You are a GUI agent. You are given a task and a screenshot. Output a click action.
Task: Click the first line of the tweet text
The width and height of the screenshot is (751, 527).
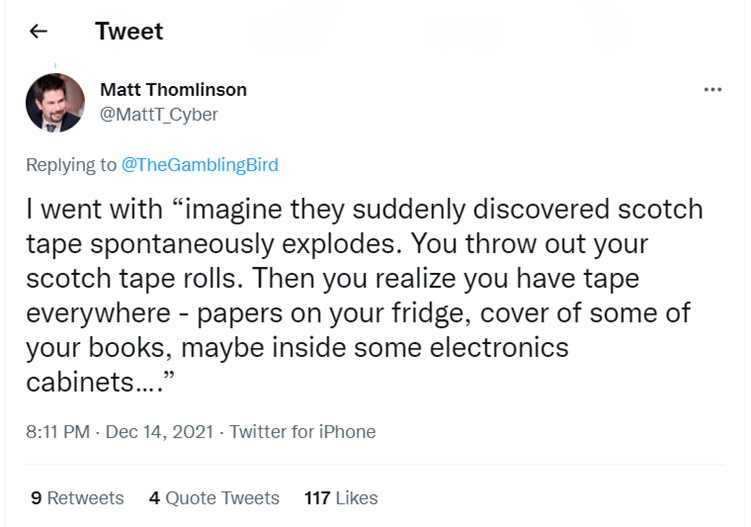(x=364, y=210)
